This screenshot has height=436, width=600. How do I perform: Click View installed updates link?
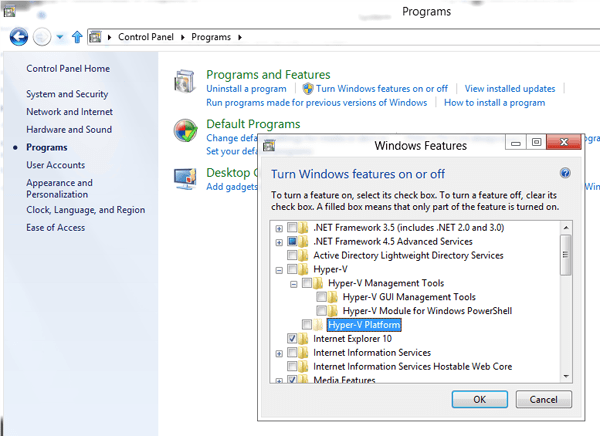[510, 89]
